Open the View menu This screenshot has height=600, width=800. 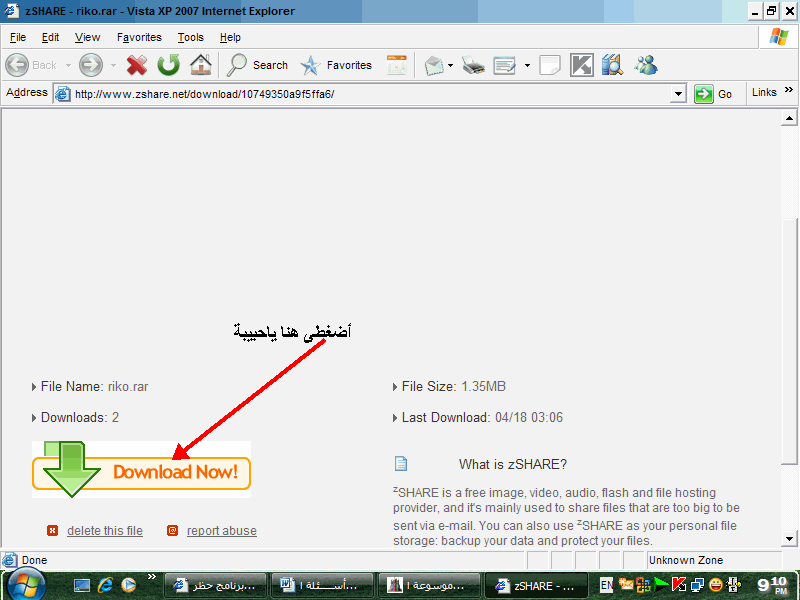coord(87,37)
